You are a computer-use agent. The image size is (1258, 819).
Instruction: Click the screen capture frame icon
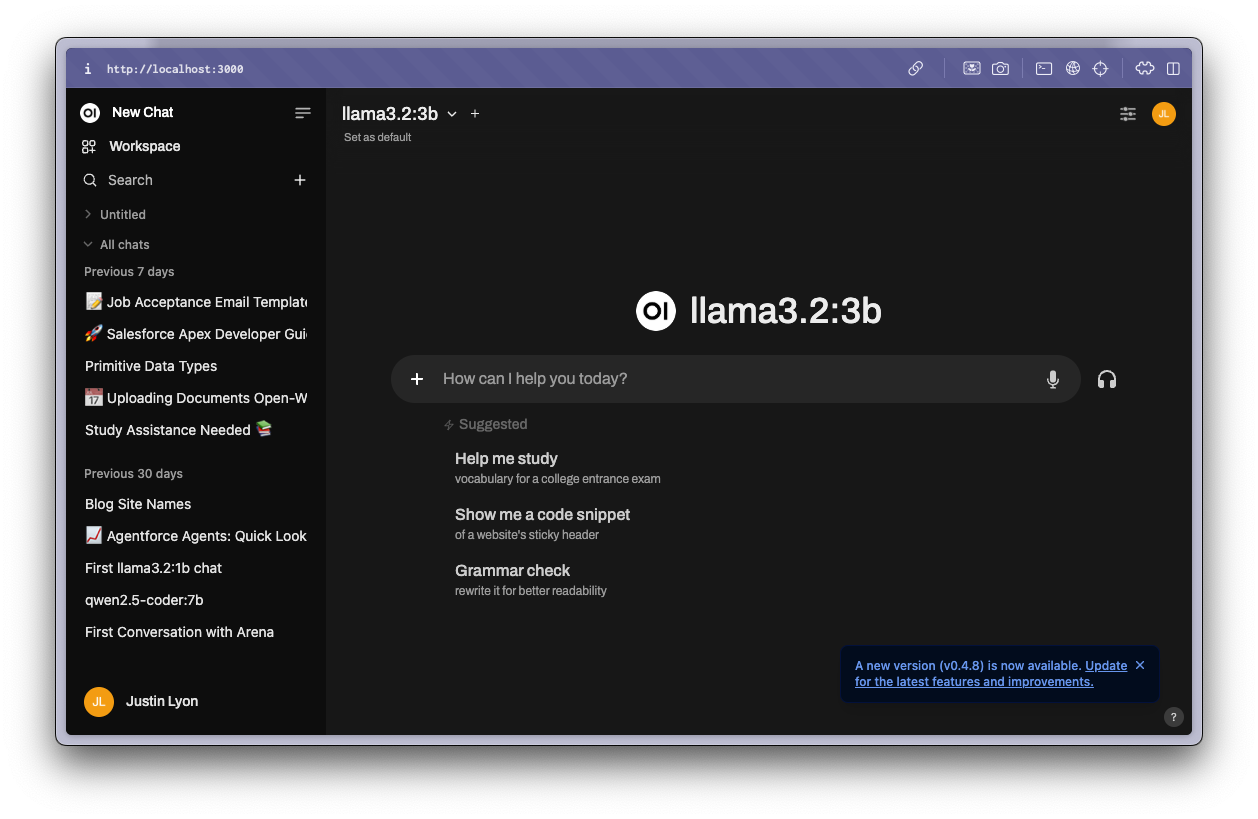click(971, 68)
